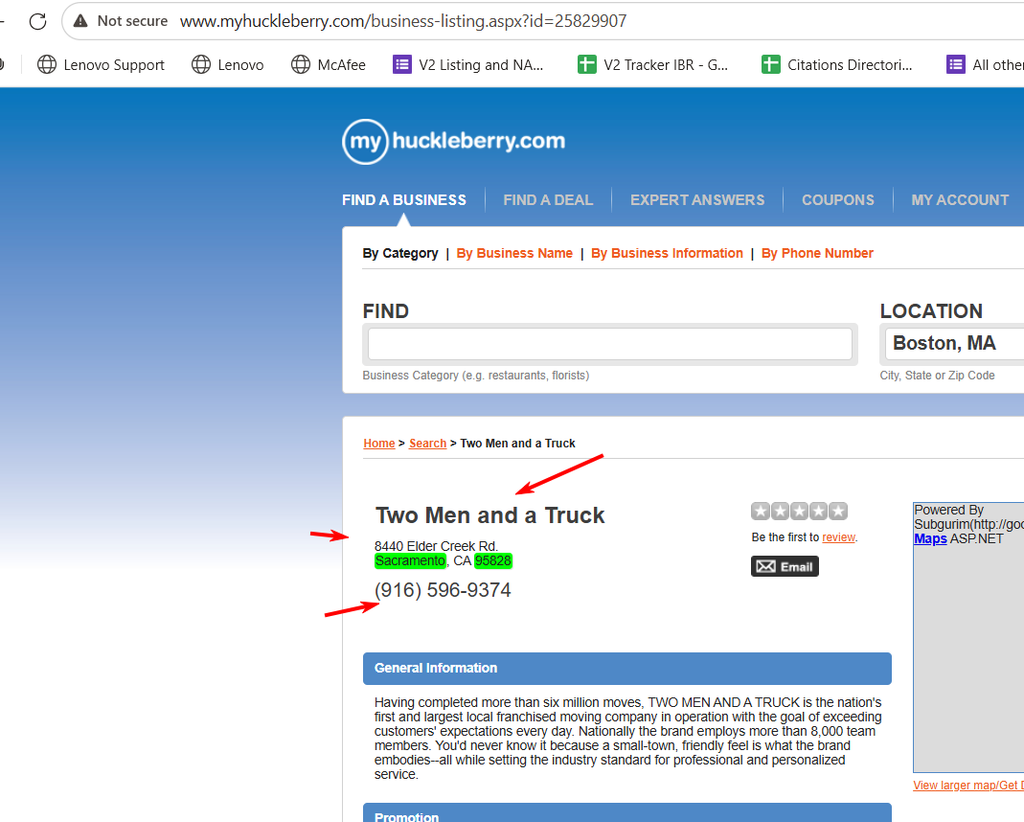This screenshot has height=822, width=1024.
Task: Switch to the FIND A DEAL tab
Action: 548,200
